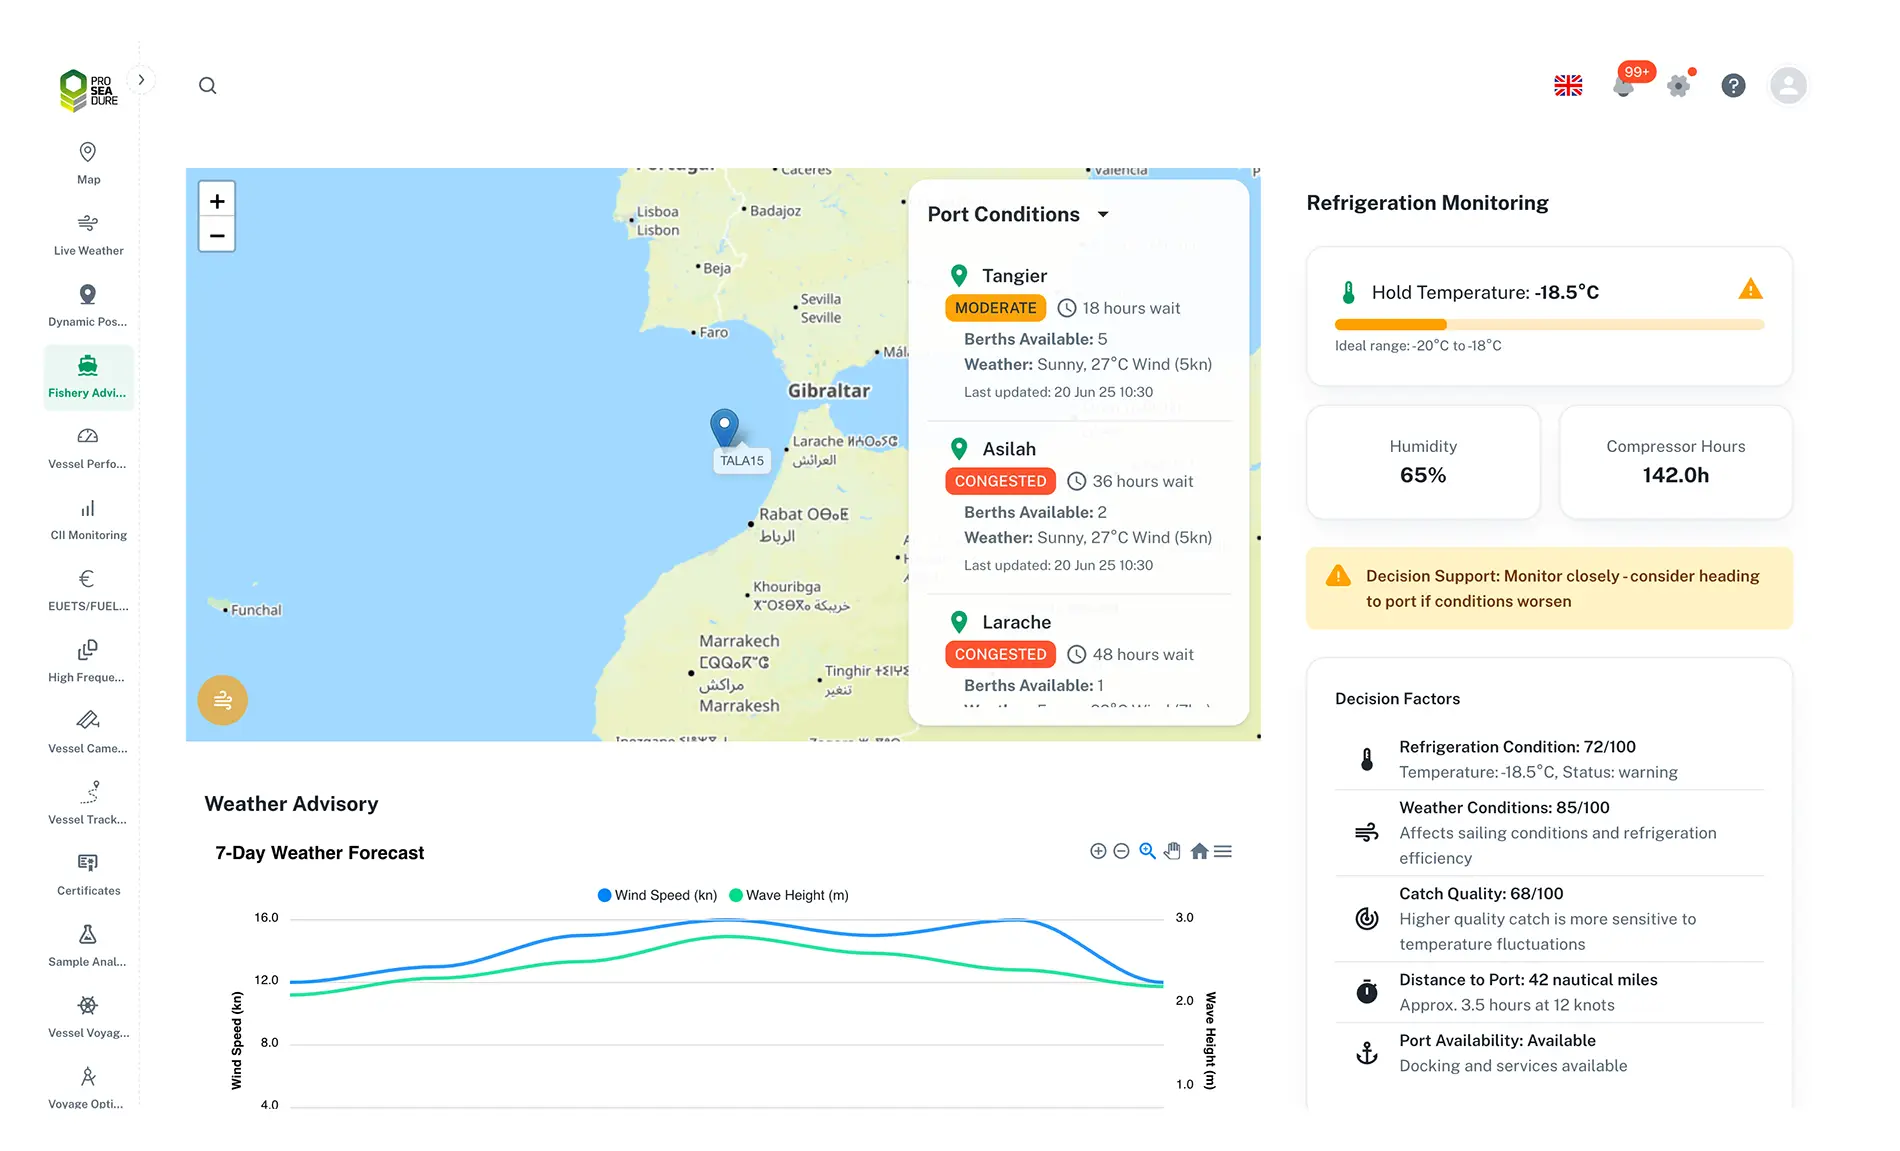The image size is (1900, 1151).
Task: Open Dynamic Positioning sidebar item
Action: [88, 306]
